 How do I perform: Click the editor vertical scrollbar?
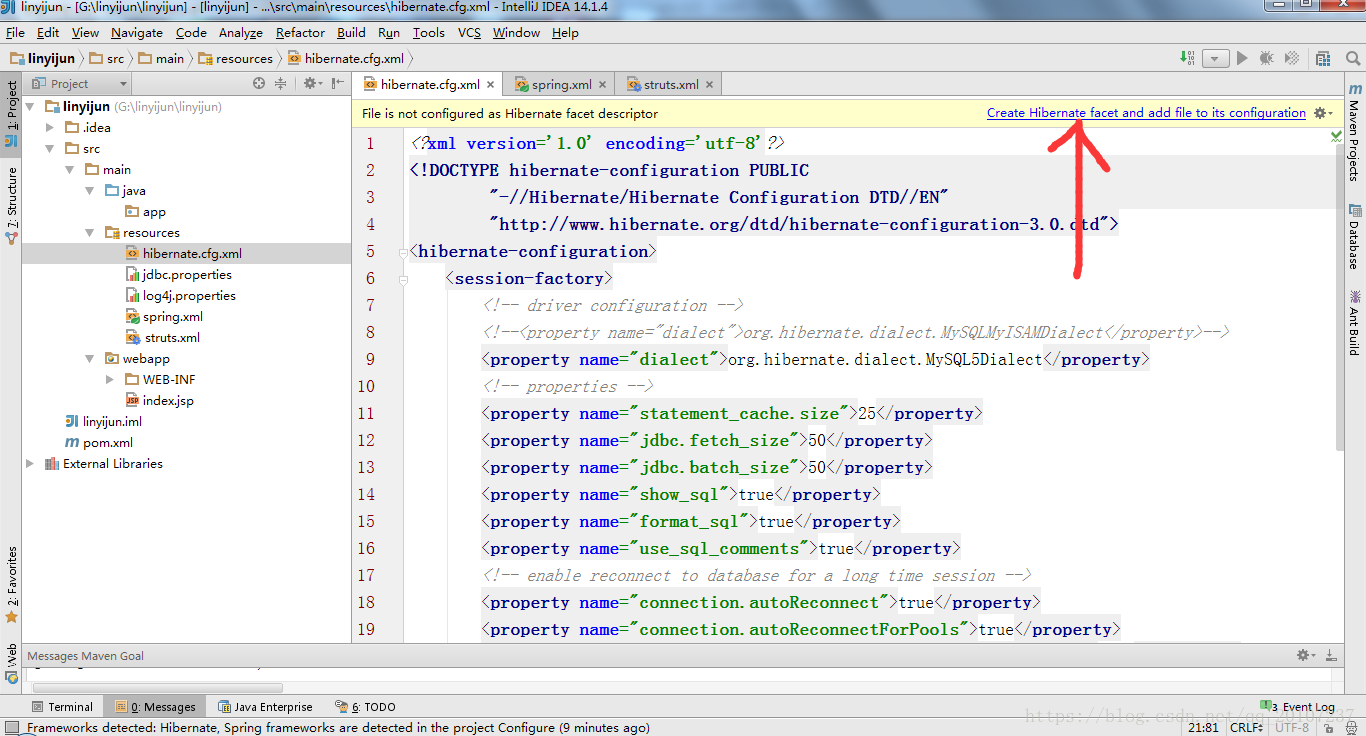1340,300
